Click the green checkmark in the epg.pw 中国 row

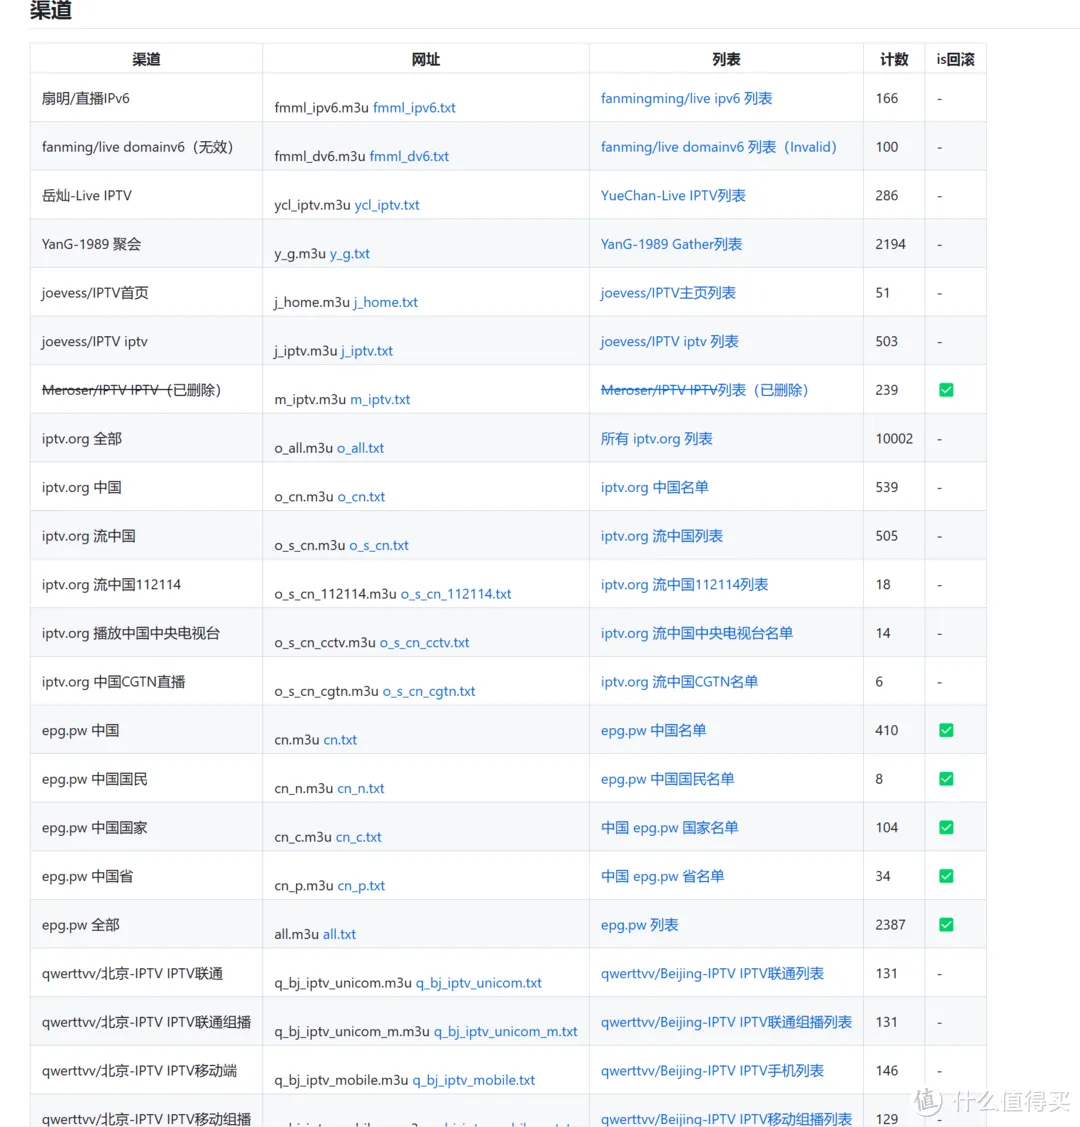tap(946, 730)
